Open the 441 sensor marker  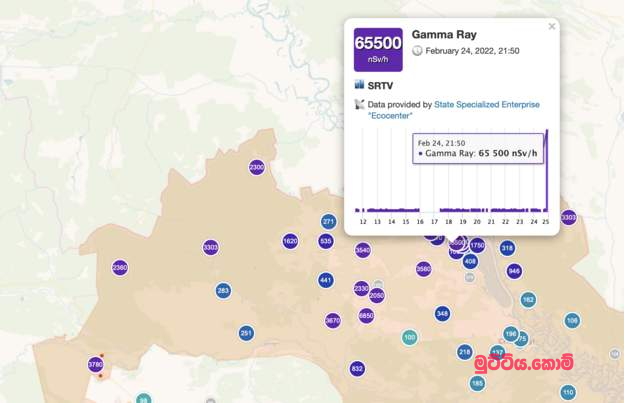tap(326, 281)
